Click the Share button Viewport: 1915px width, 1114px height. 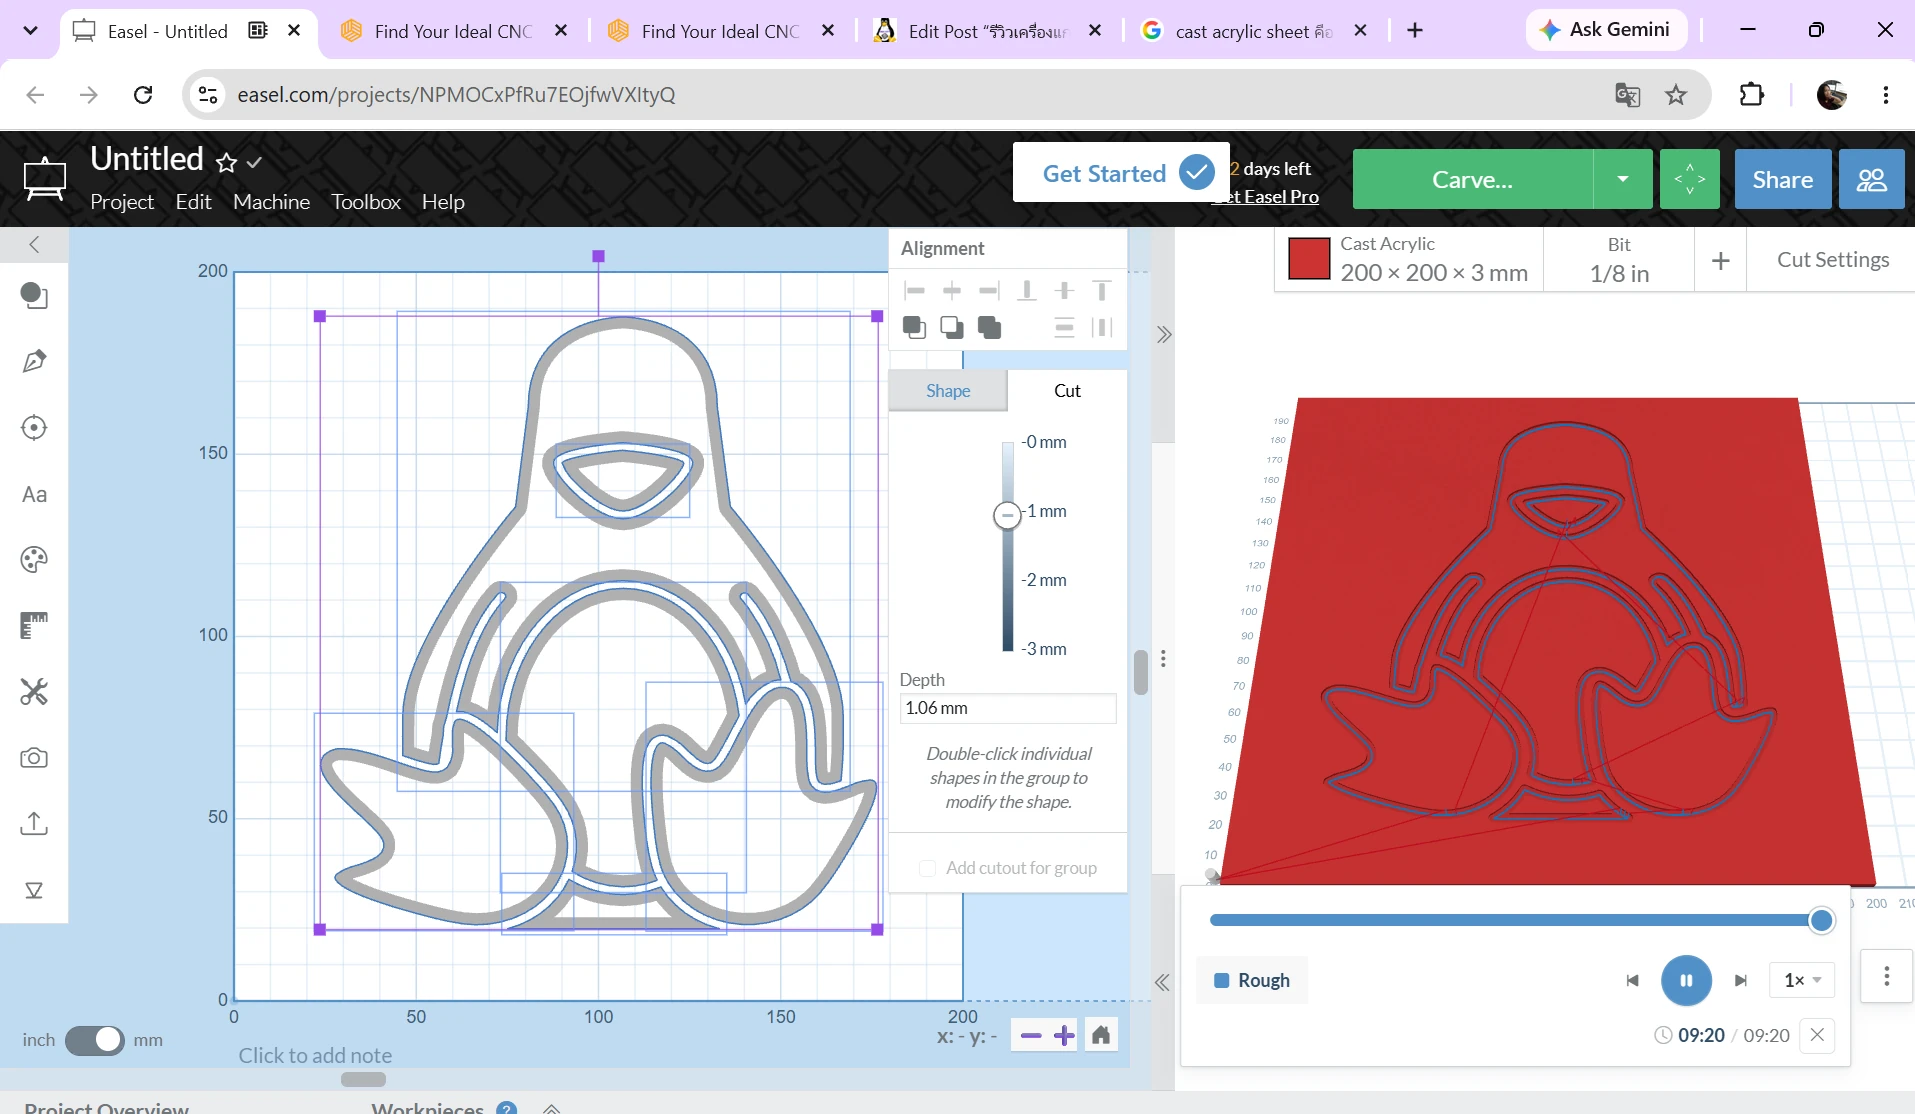[x=1782, y=179]
